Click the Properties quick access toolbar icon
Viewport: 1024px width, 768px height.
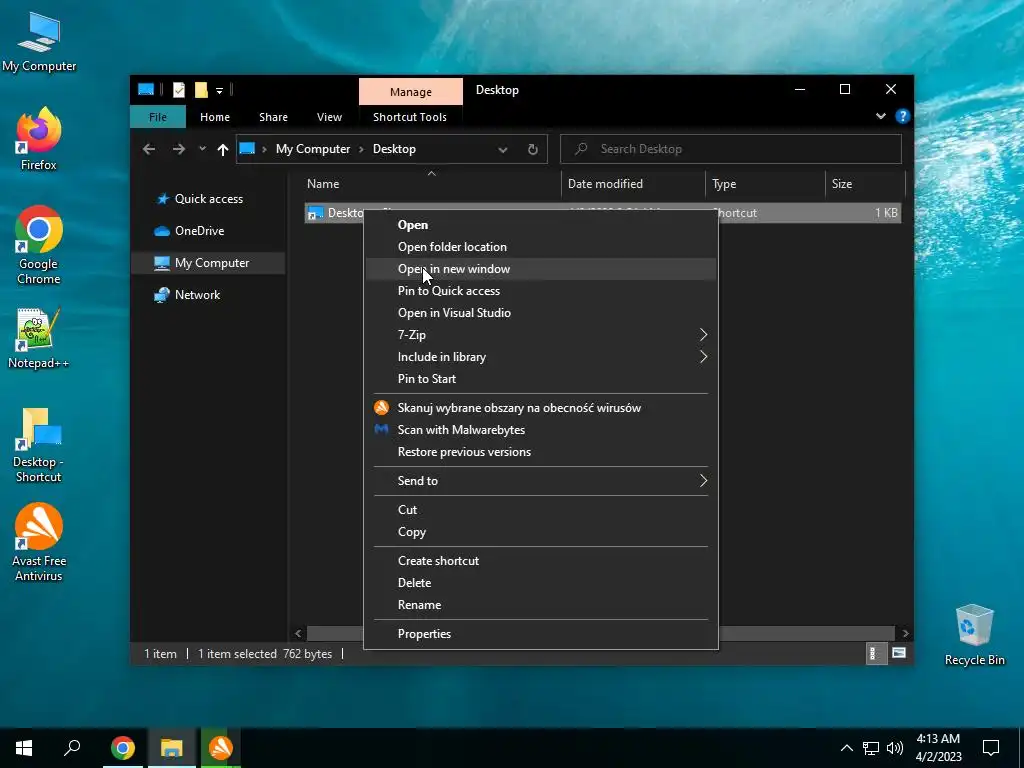179,90
